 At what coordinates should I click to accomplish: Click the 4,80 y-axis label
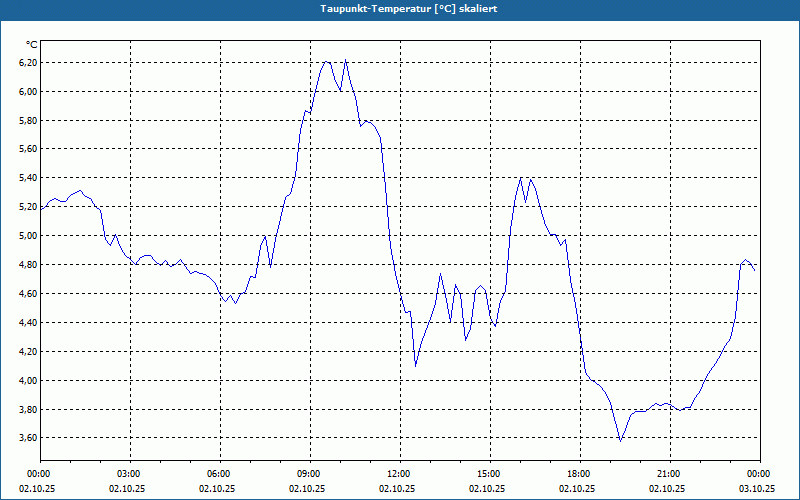(x=28, y=265)
